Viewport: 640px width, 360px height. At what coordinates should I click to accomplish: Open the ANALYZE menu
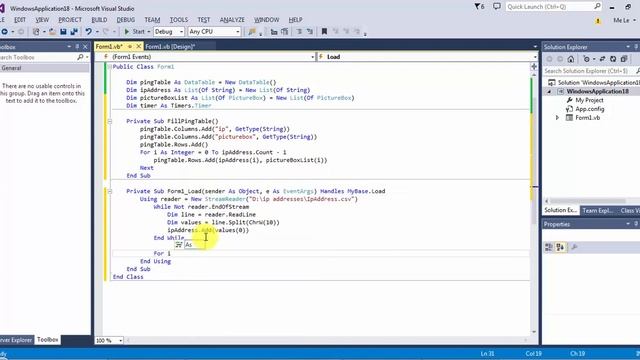(232, 20)
